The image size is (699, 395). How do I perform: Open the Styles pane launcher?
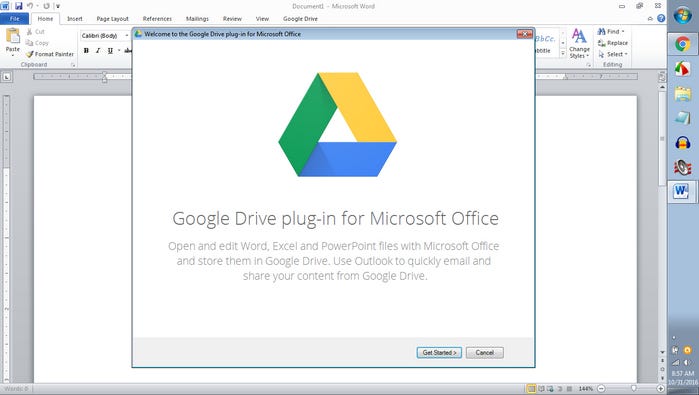[x=588, y=65]
